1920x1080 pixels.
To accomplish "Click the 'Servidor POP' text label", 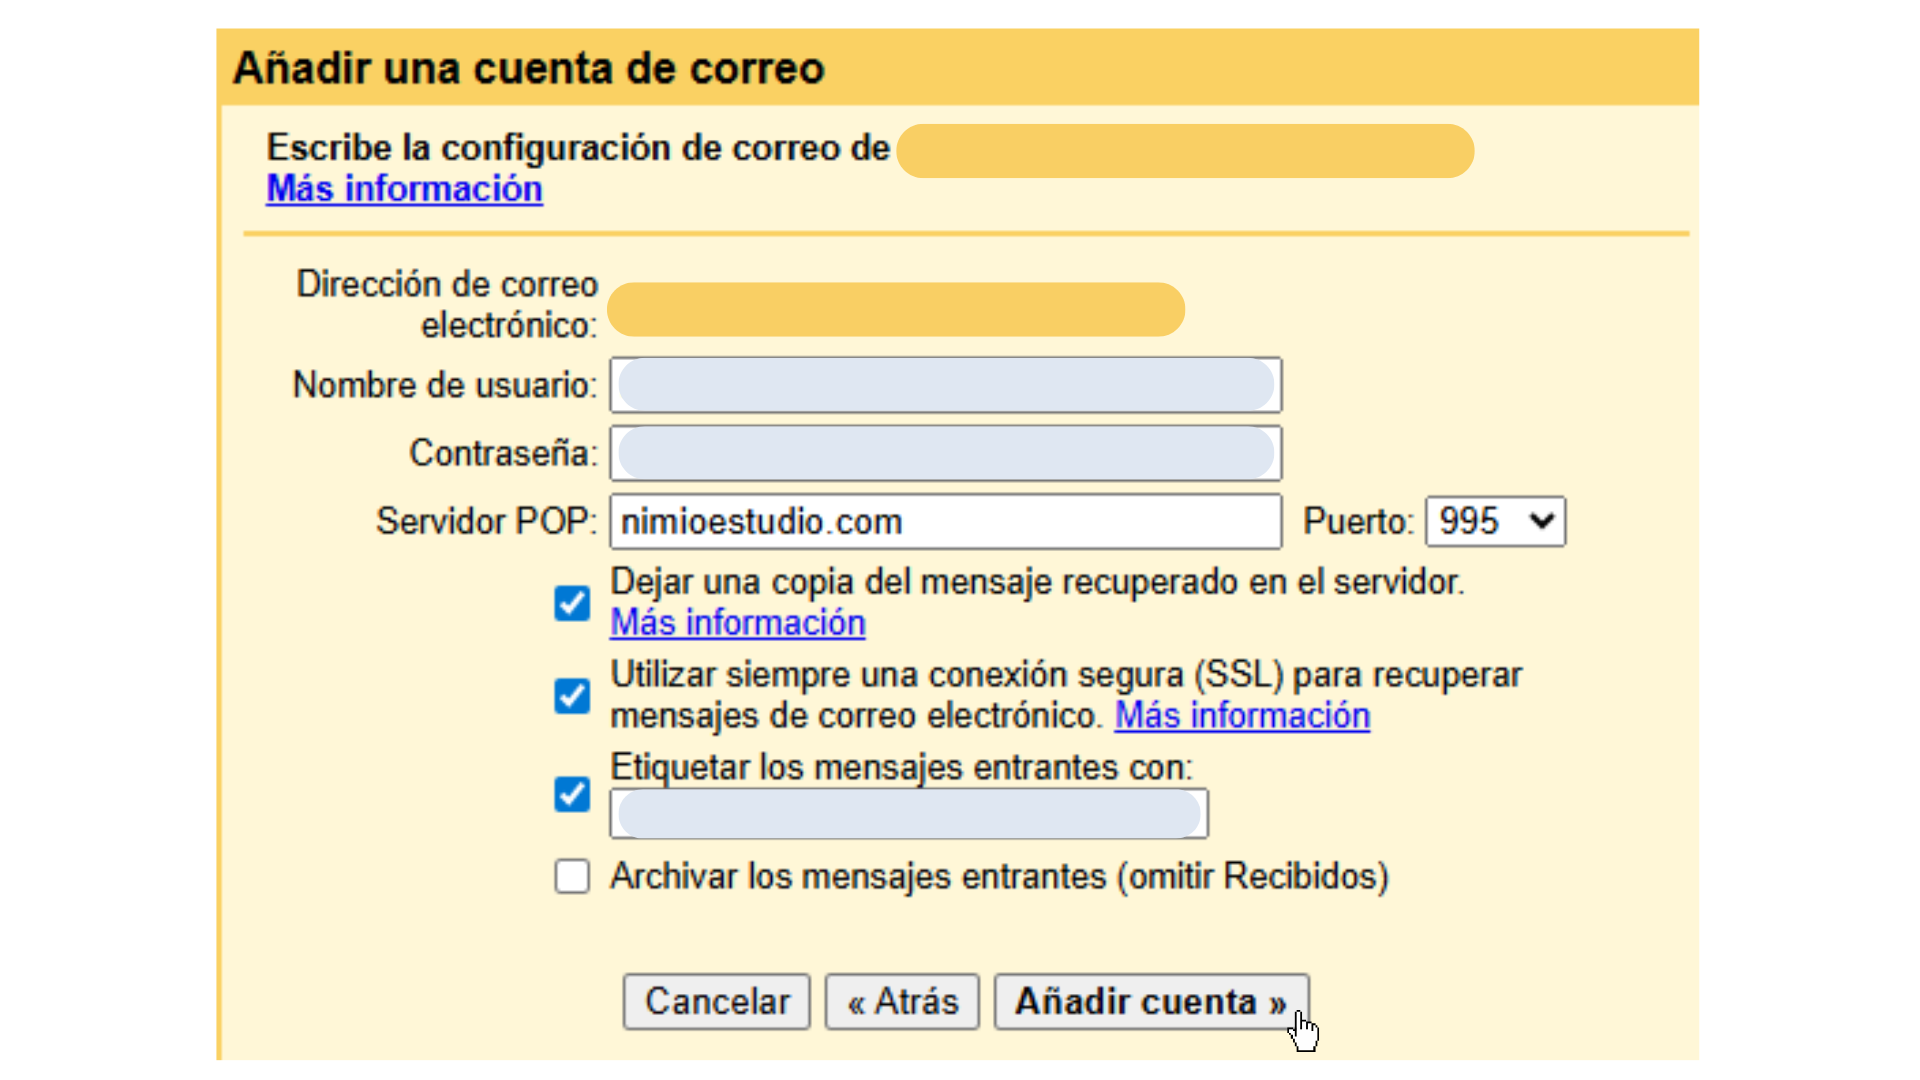I will 485,521.
